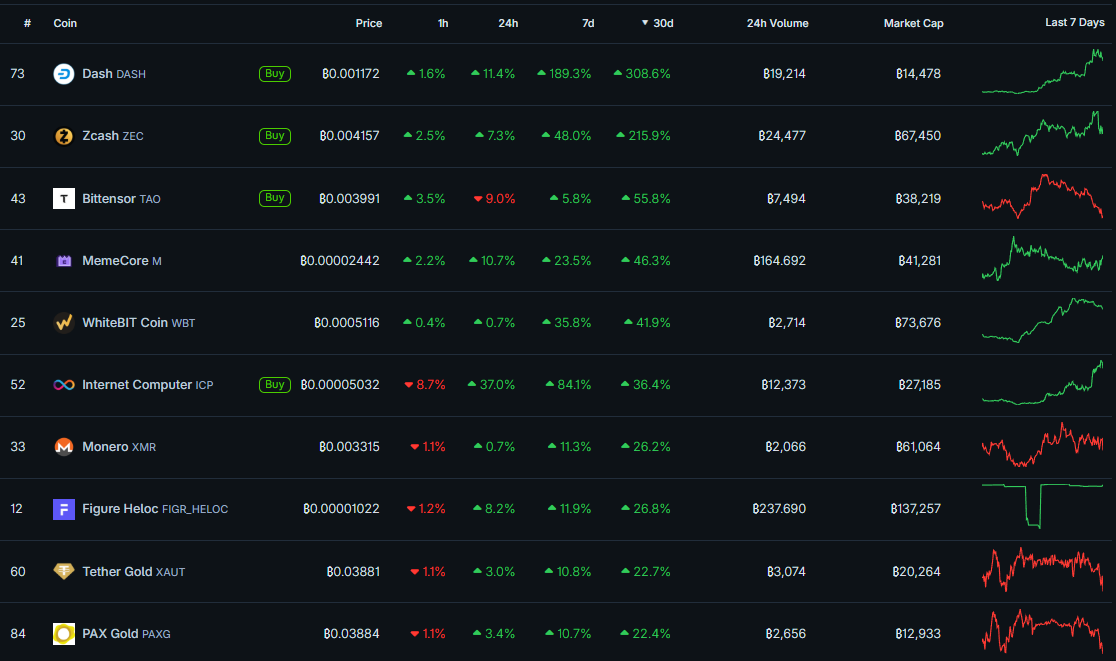1116x661 pixels.
Task: Open the Bittensor TAO coin link
Action: coord(121,199)
